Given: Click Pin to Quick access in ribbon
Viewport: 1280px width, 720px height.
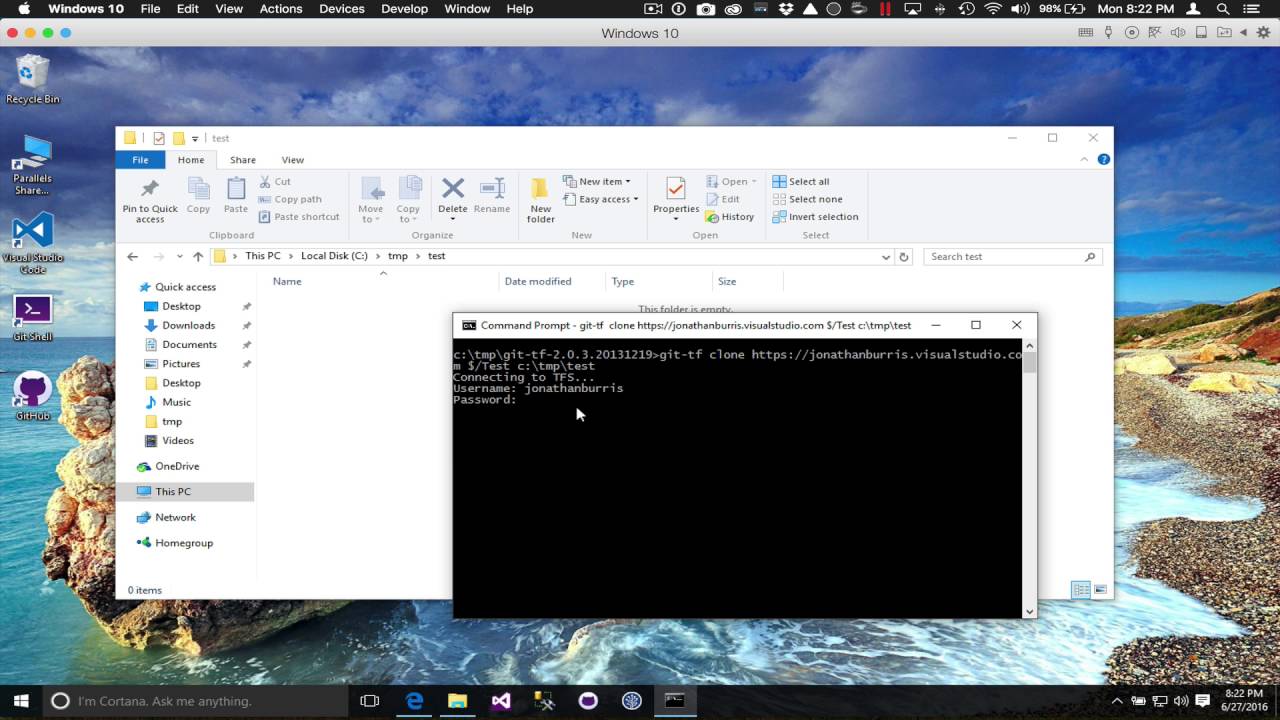Looking at the screenshot, I should click(150, 200).
